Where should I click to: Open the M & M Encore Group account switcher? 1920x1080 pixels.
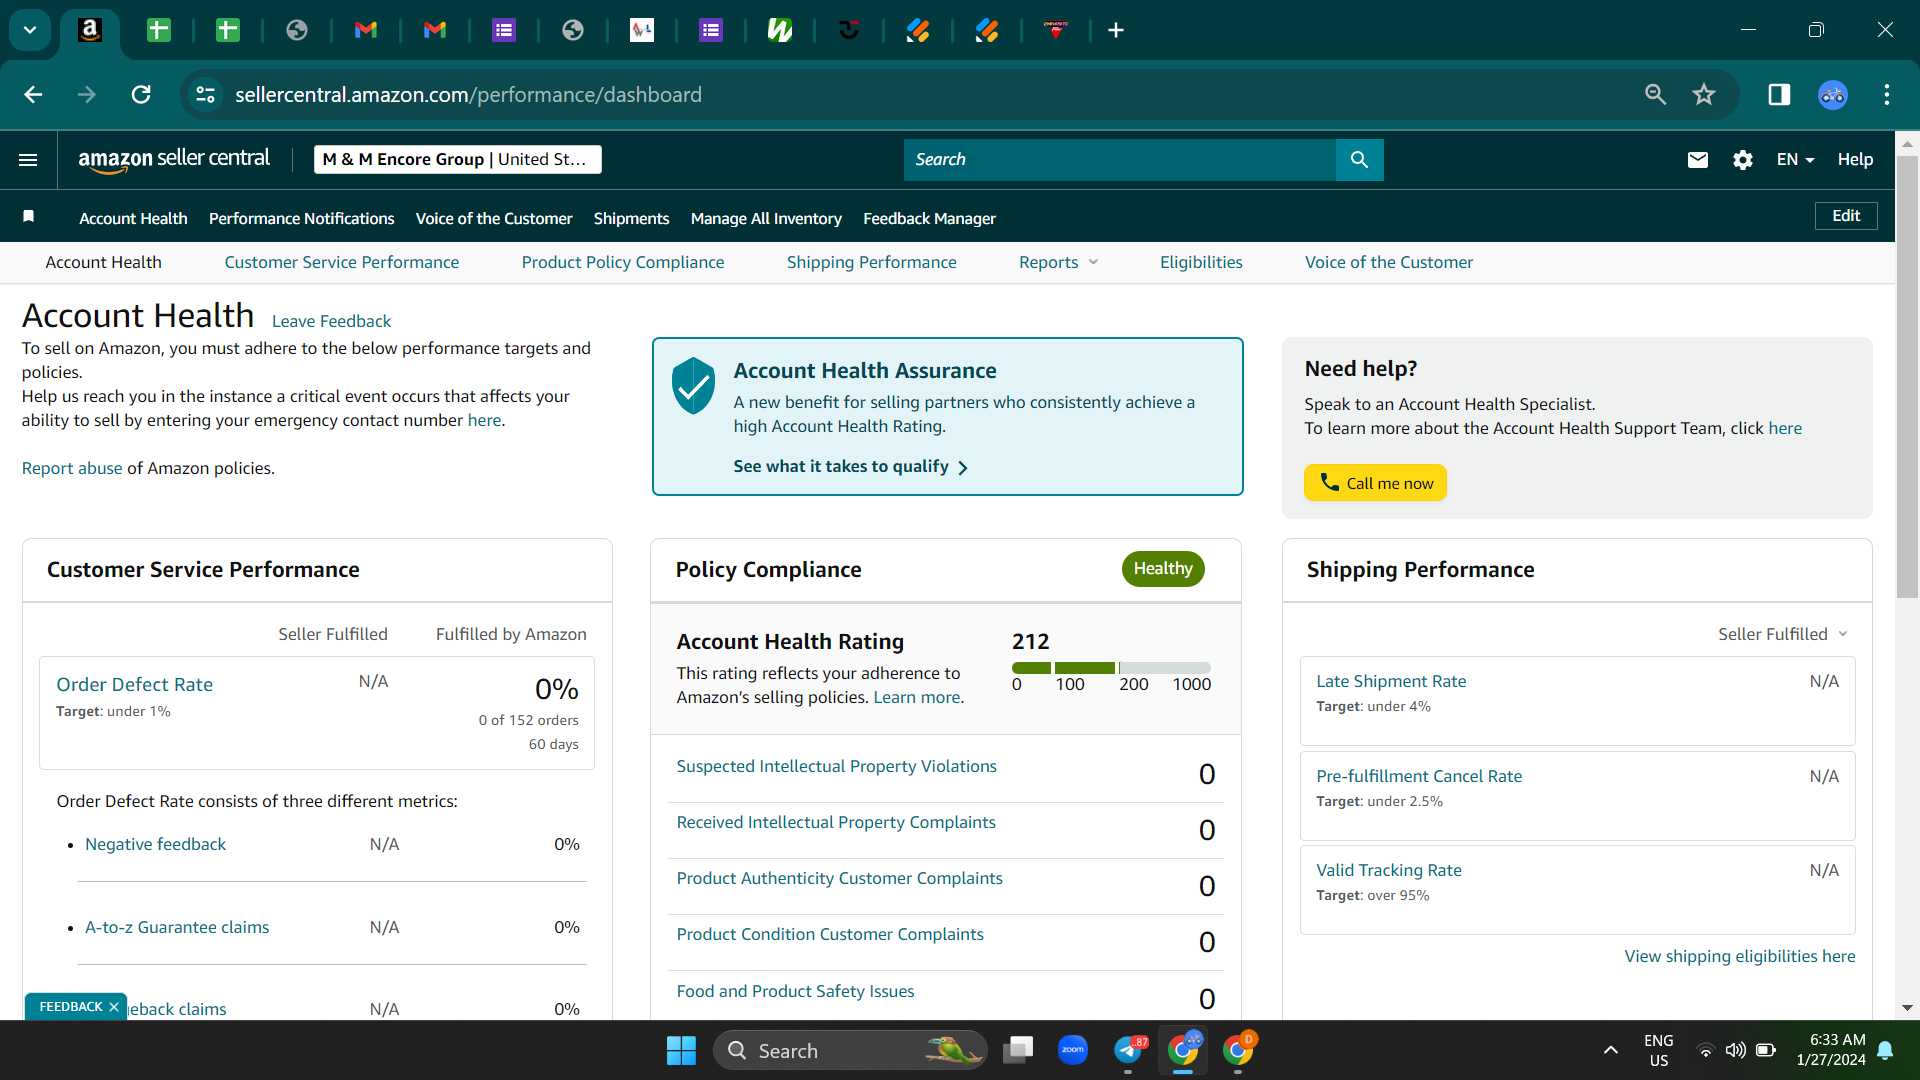(x=458, y=160)
